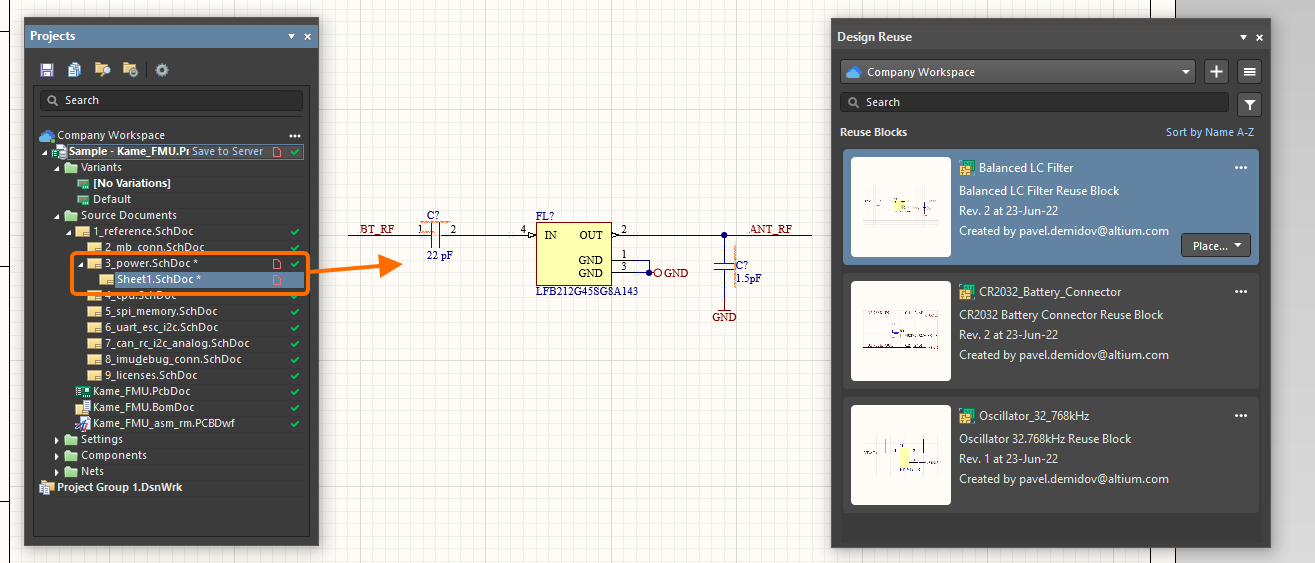Click the Search field in Design Reuse panel

tap(1035, 102)
